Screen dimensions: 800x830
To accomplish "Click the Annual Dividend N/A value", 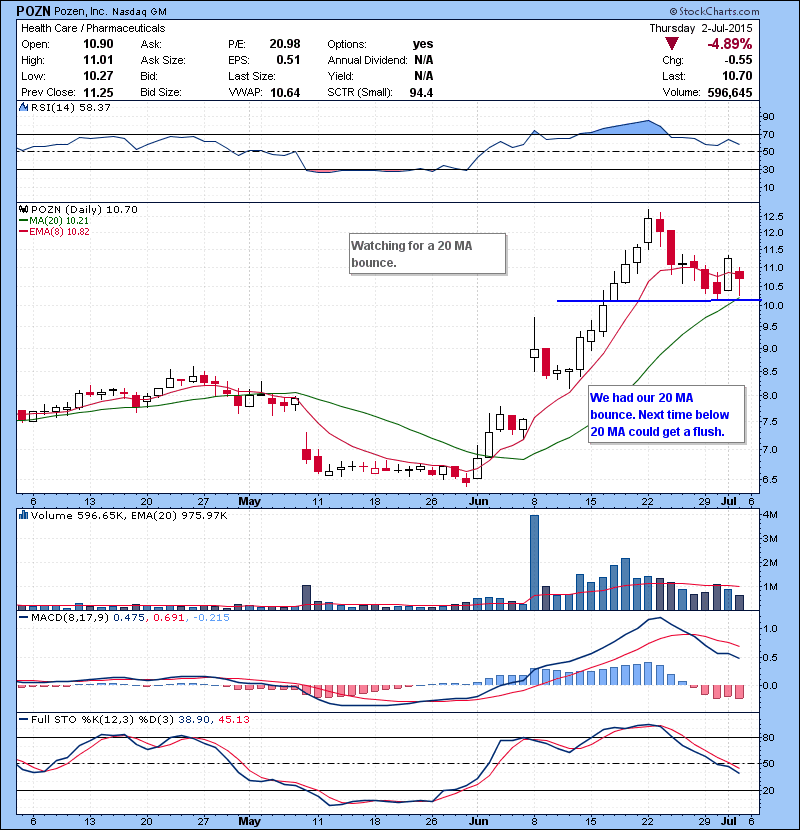I will (x=424, y=60).
